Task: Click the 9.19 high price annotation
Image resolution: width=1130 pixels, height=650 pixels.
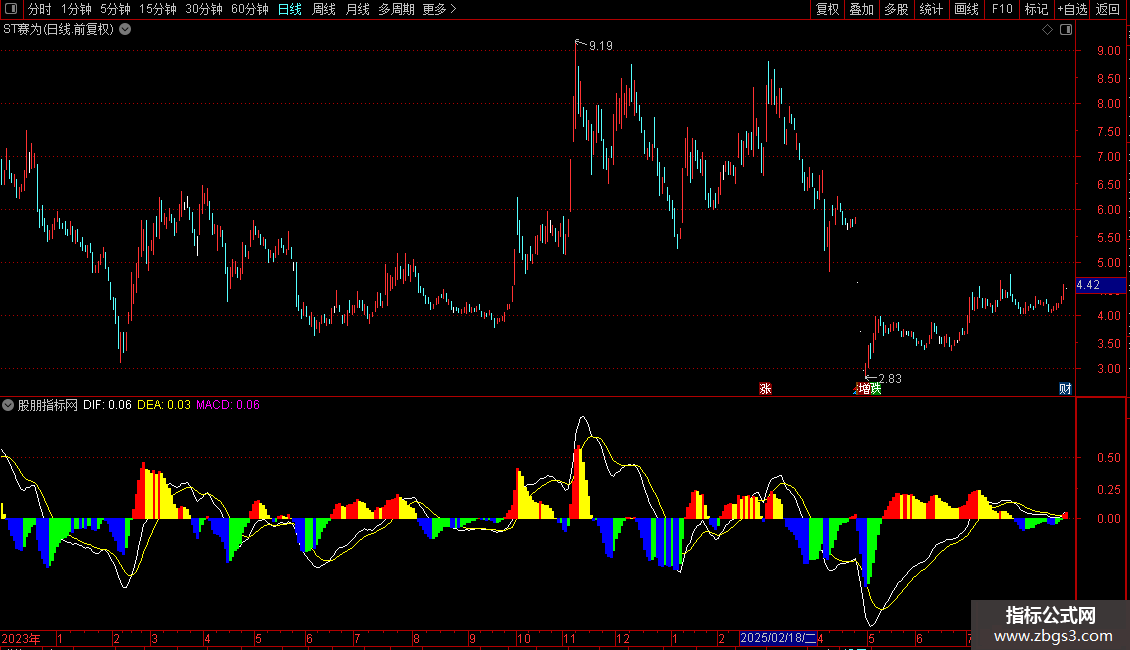Action: [601, 46]
